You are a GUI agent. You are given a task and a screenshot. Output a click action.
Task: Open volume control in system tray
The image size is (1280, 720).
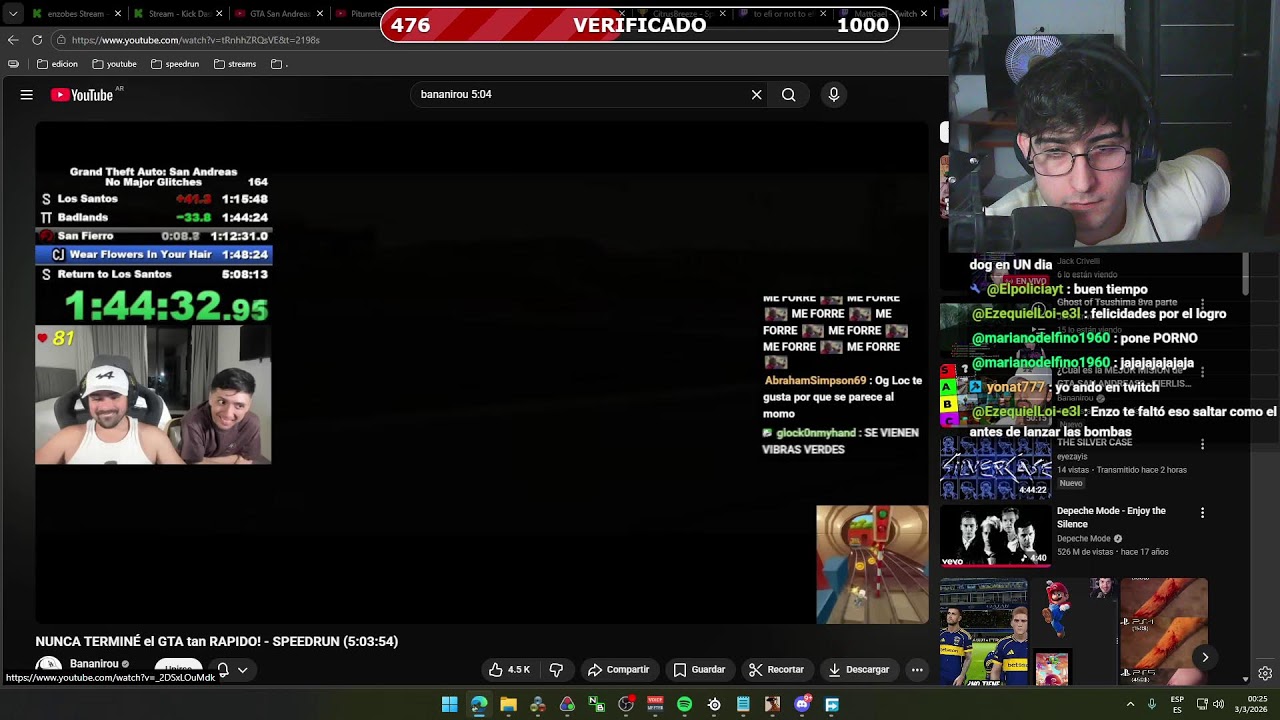[1218, 704]
